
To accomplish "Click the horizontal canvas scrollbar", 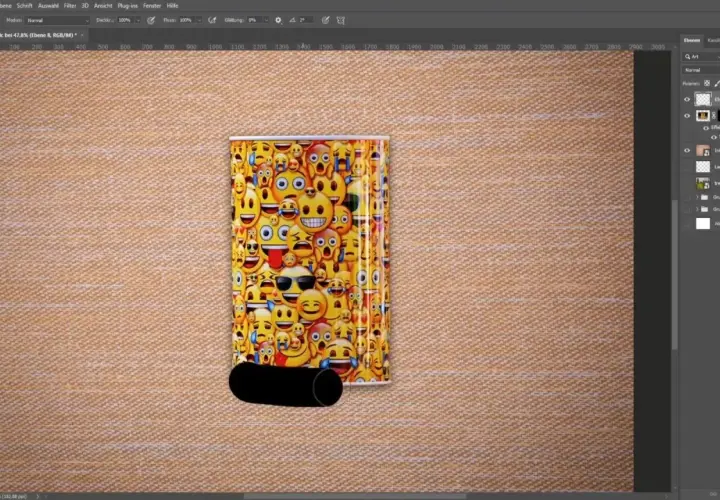I will point(354,496).
